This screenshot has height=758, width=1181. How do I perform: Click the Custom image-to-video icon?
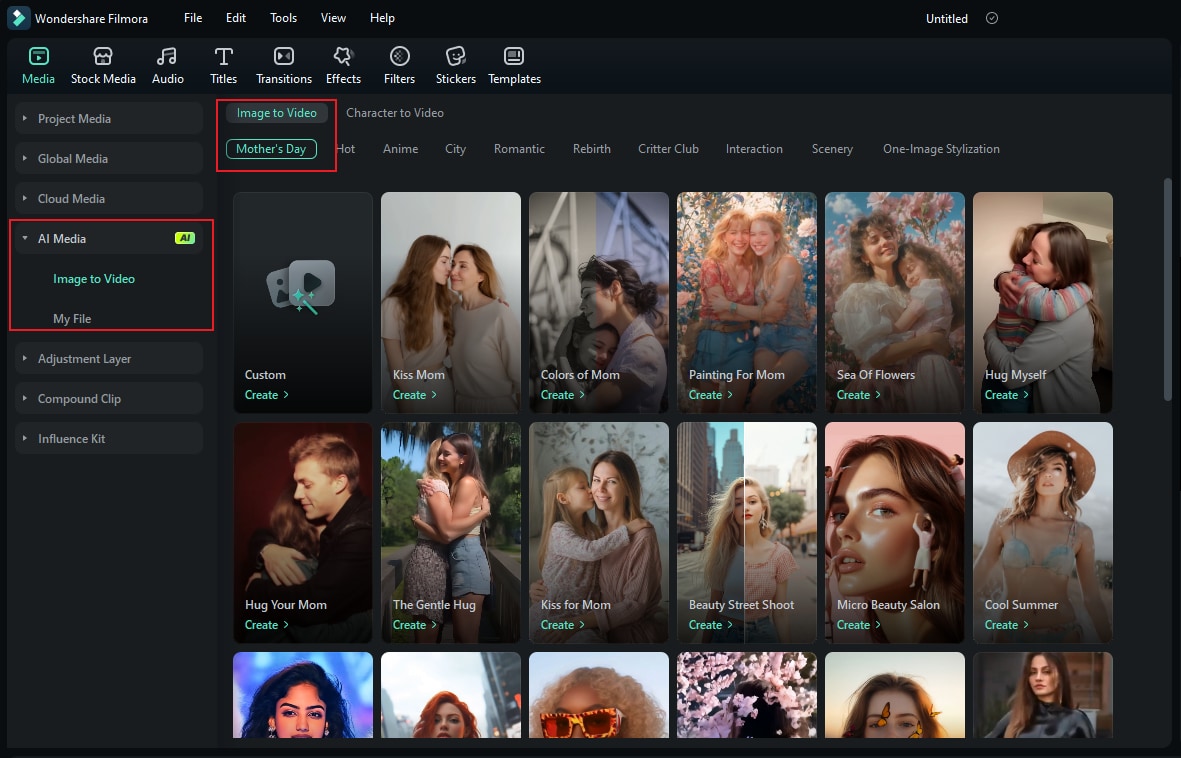coord(302,286)
